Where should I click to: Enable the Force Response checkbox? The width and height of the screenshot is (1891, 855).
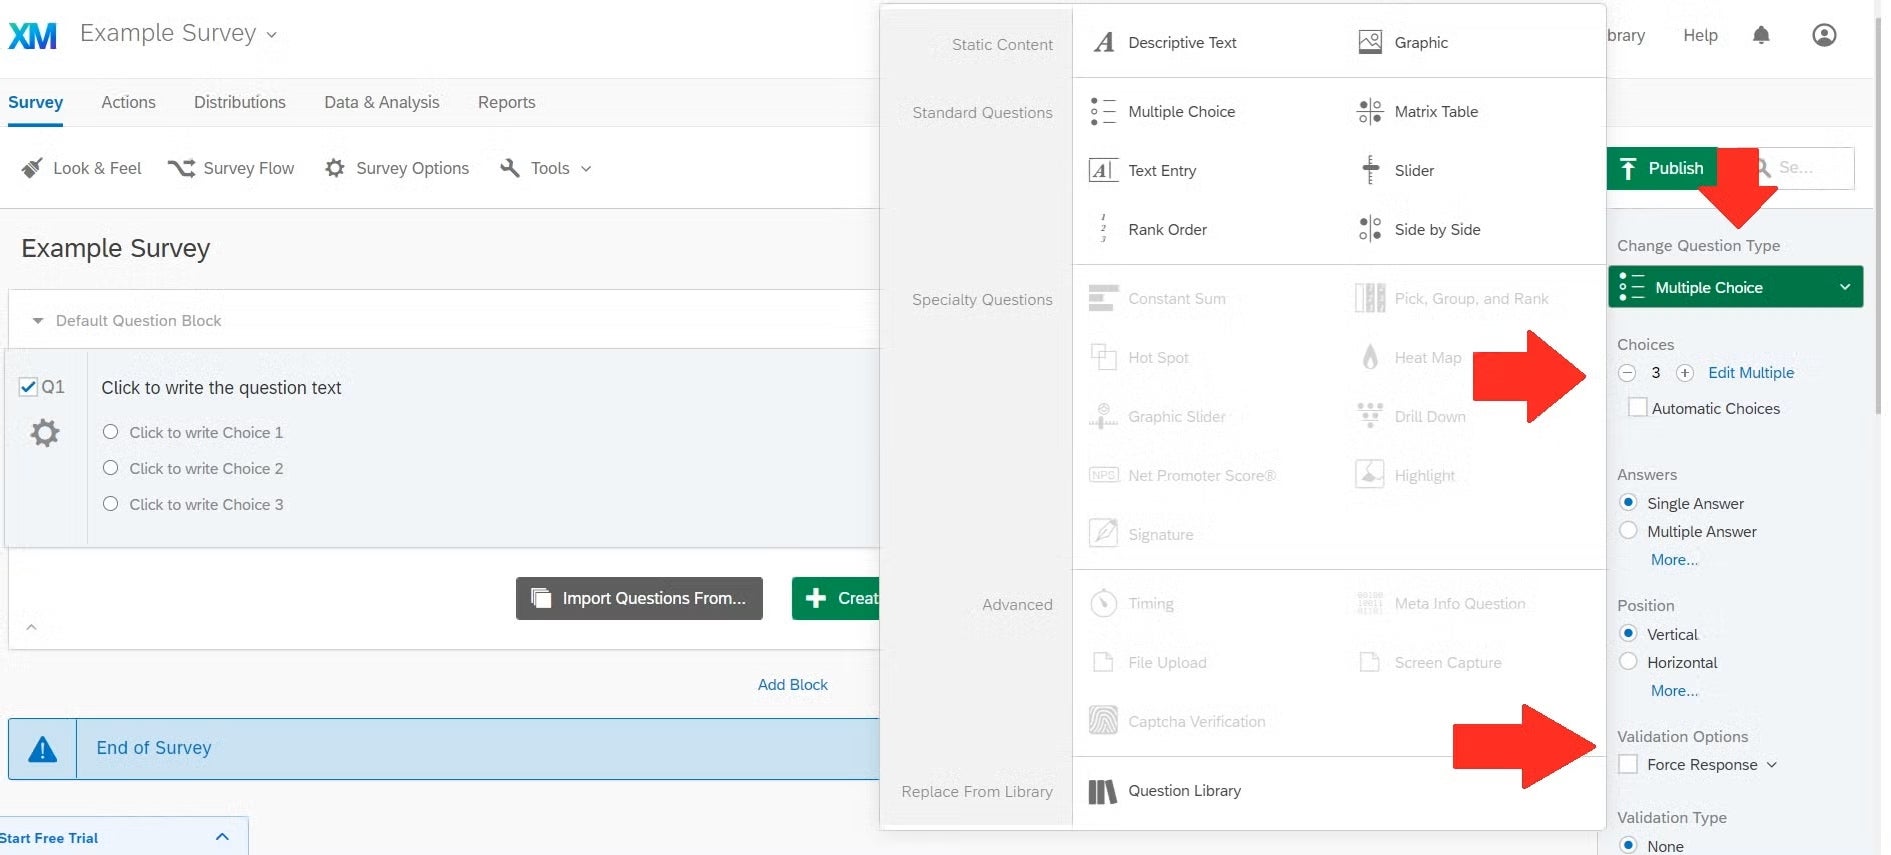1628,764
